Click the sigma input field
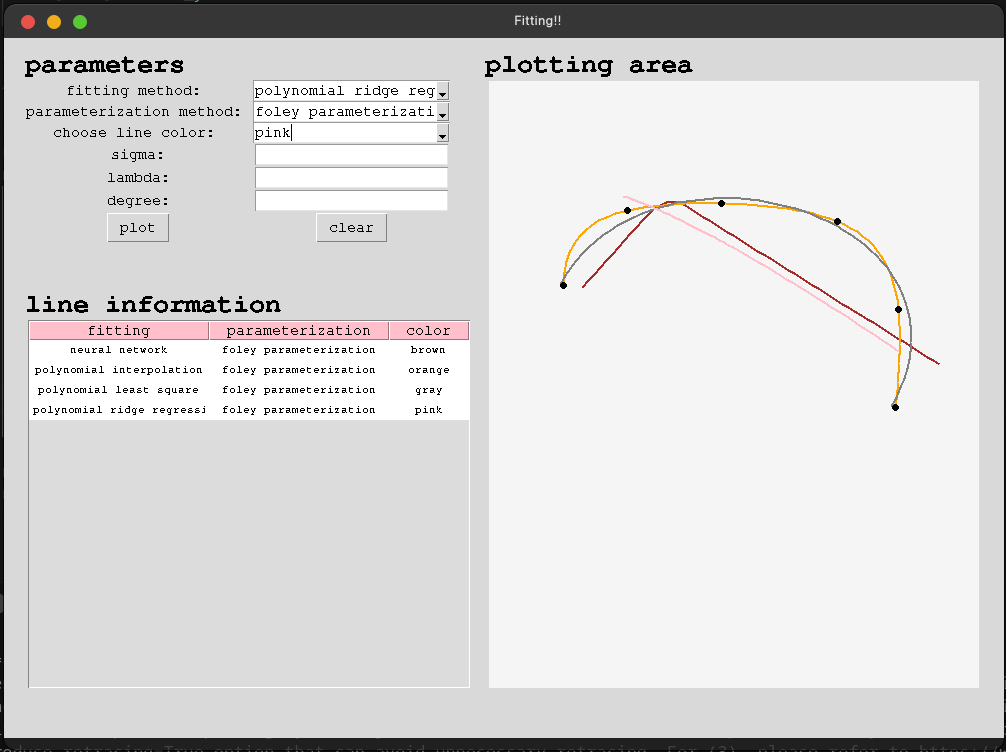 351,155
